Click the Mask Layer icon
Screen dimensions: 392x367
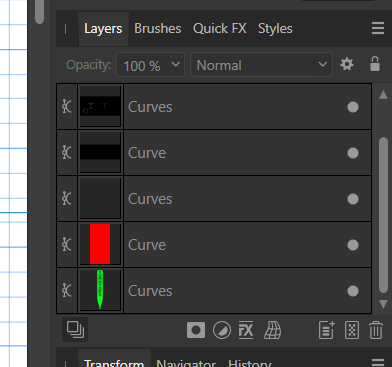[196, 330]
